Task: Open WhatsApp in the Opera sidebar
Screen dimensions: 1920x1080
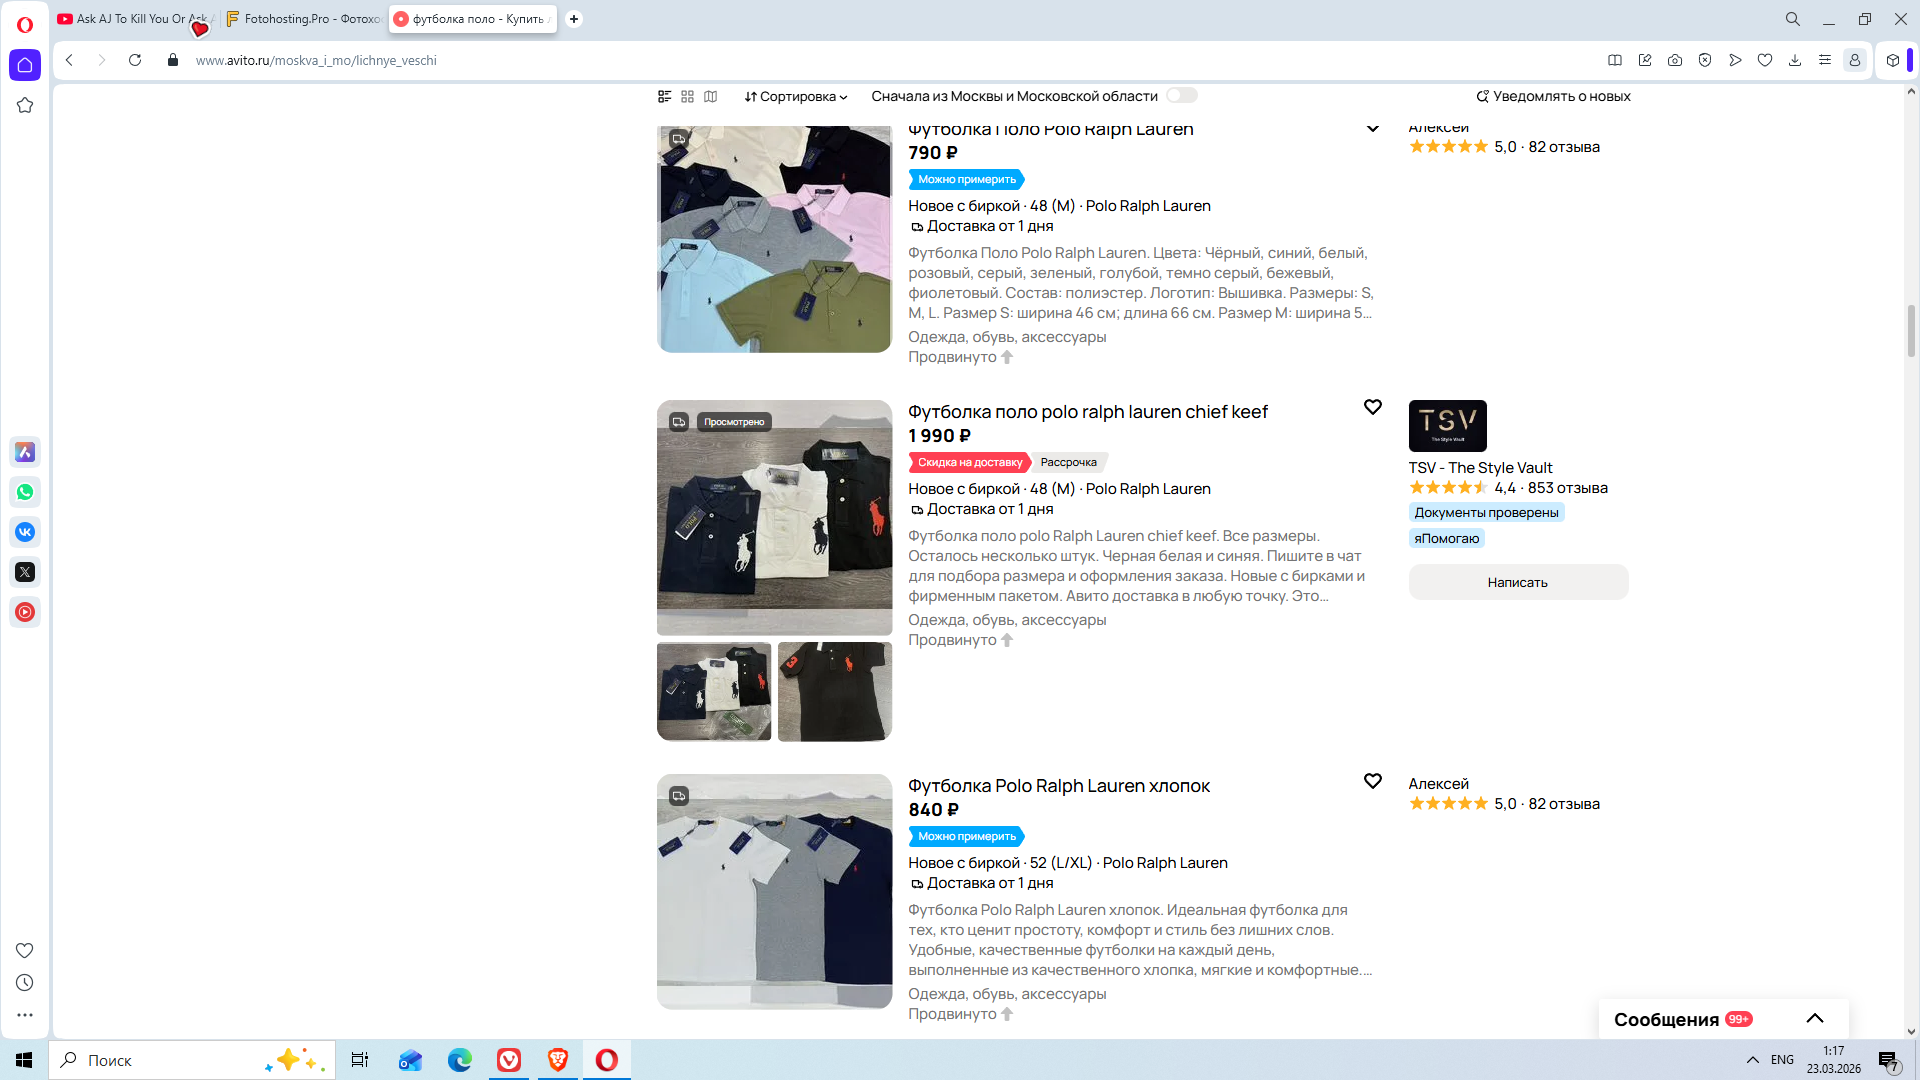Action: click(x=25, y=492)
